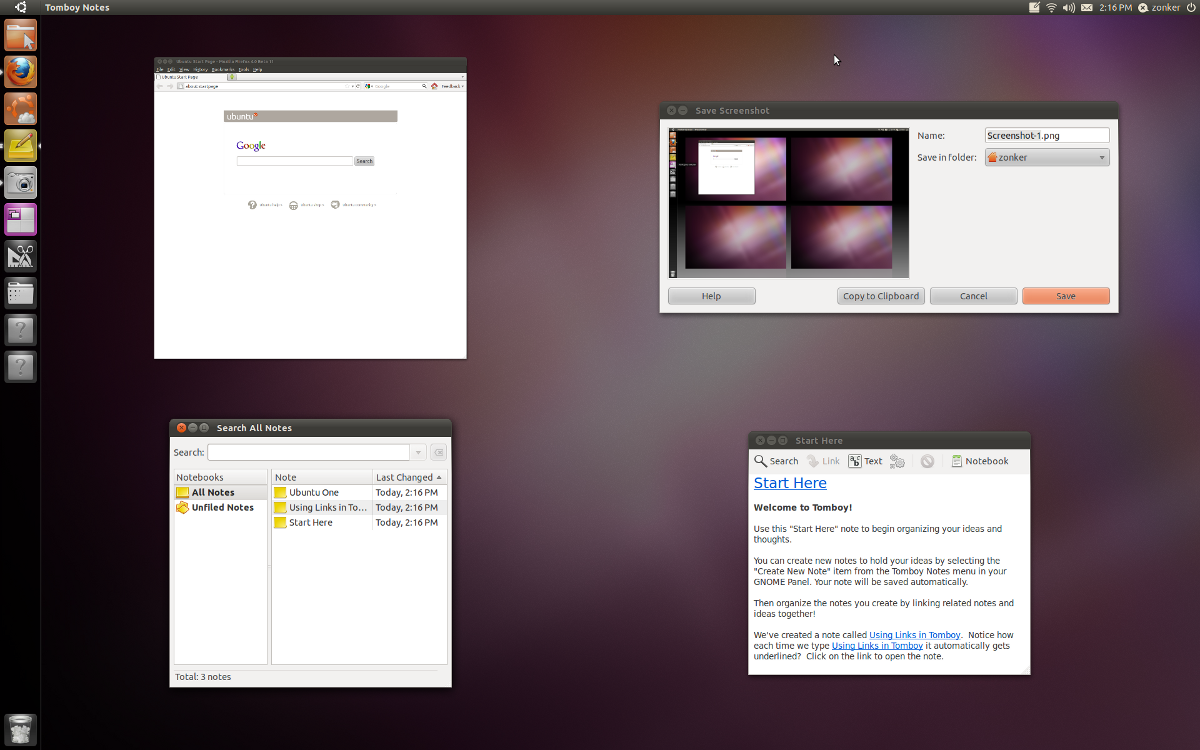Click the Link icon in the note toolbar
Screen dimensions: 1200x750
point(822,461)
